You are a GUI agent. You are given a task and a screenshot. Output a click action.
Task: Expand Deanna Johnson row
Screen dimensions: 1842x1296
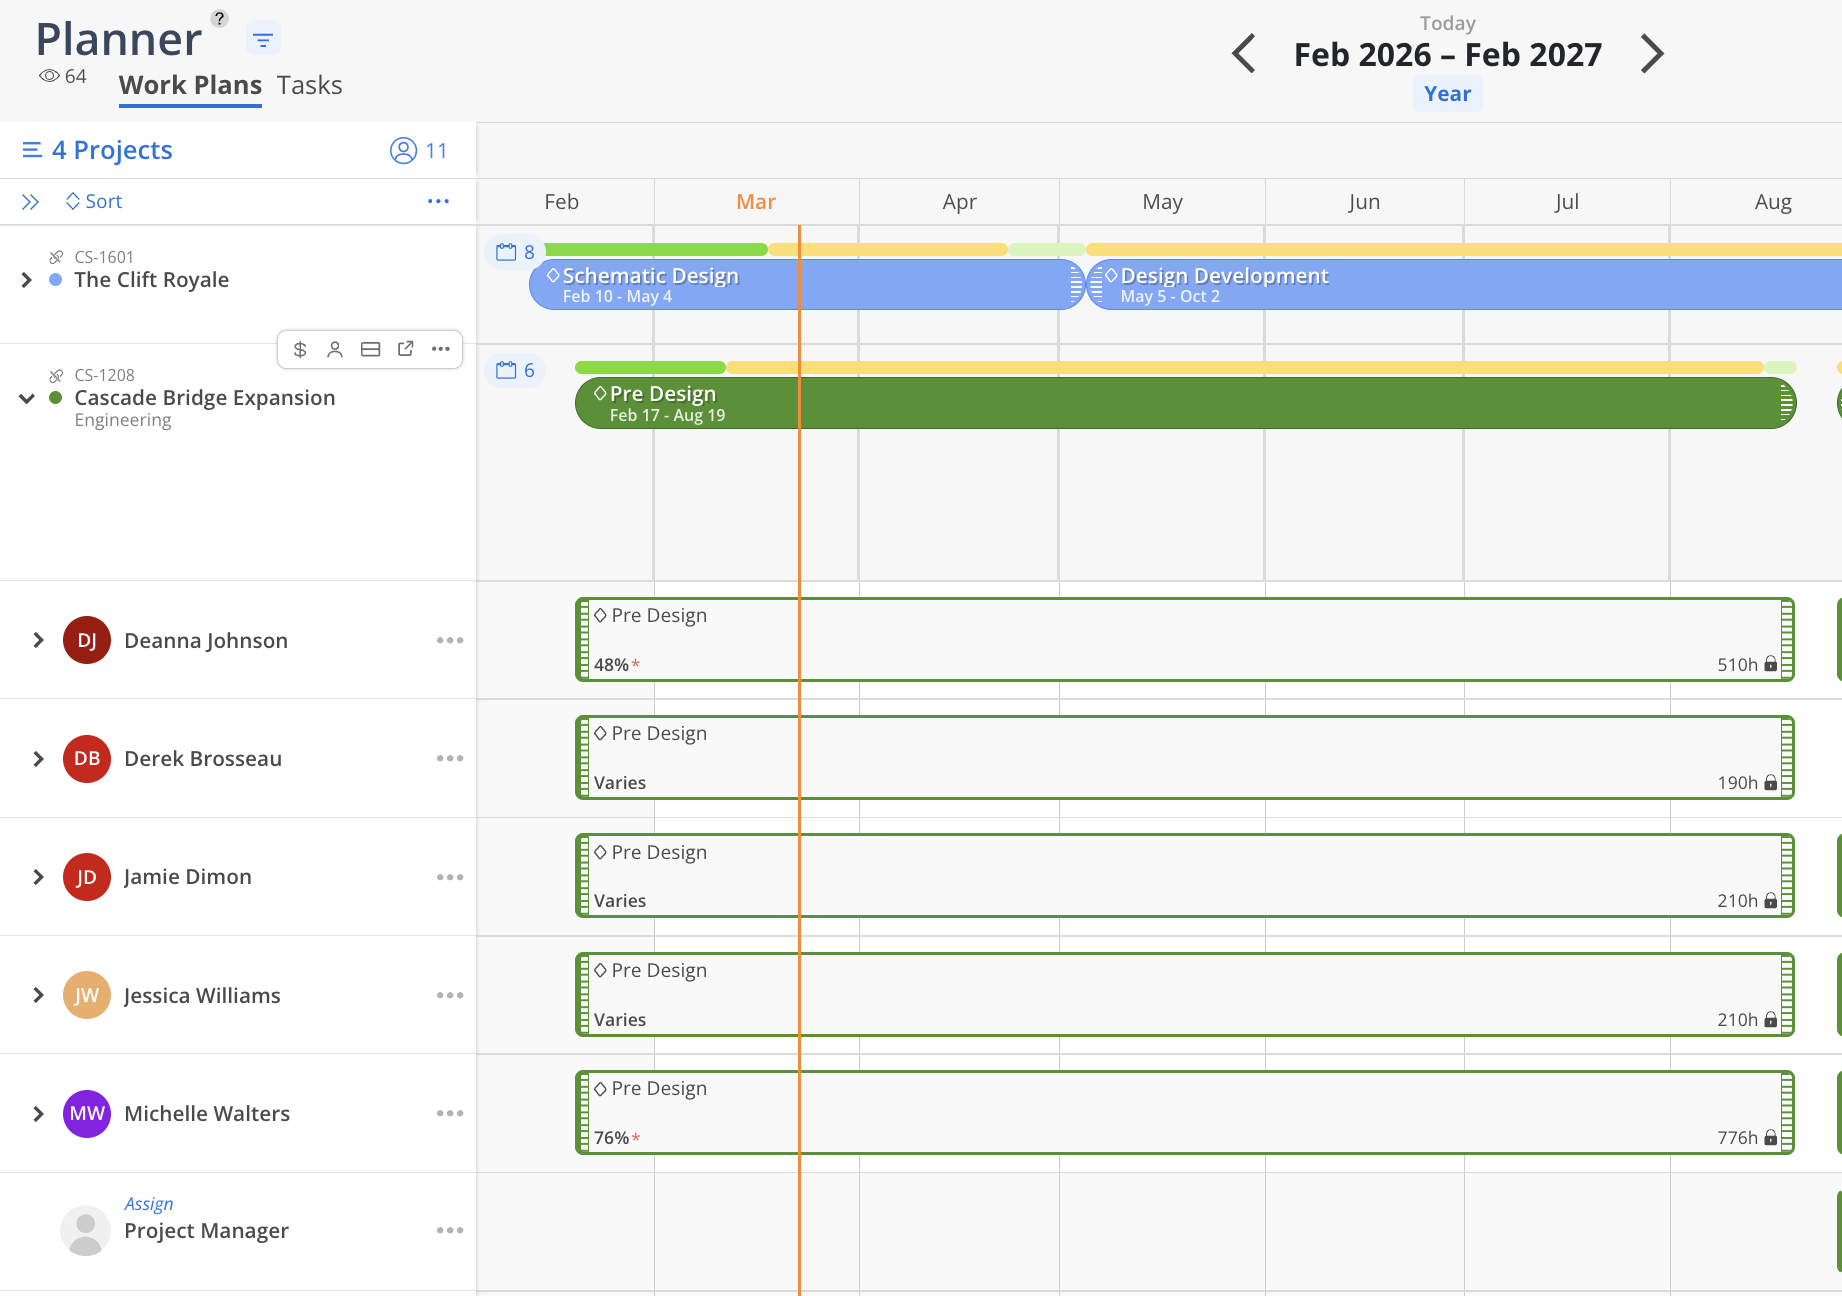[38, 640]
